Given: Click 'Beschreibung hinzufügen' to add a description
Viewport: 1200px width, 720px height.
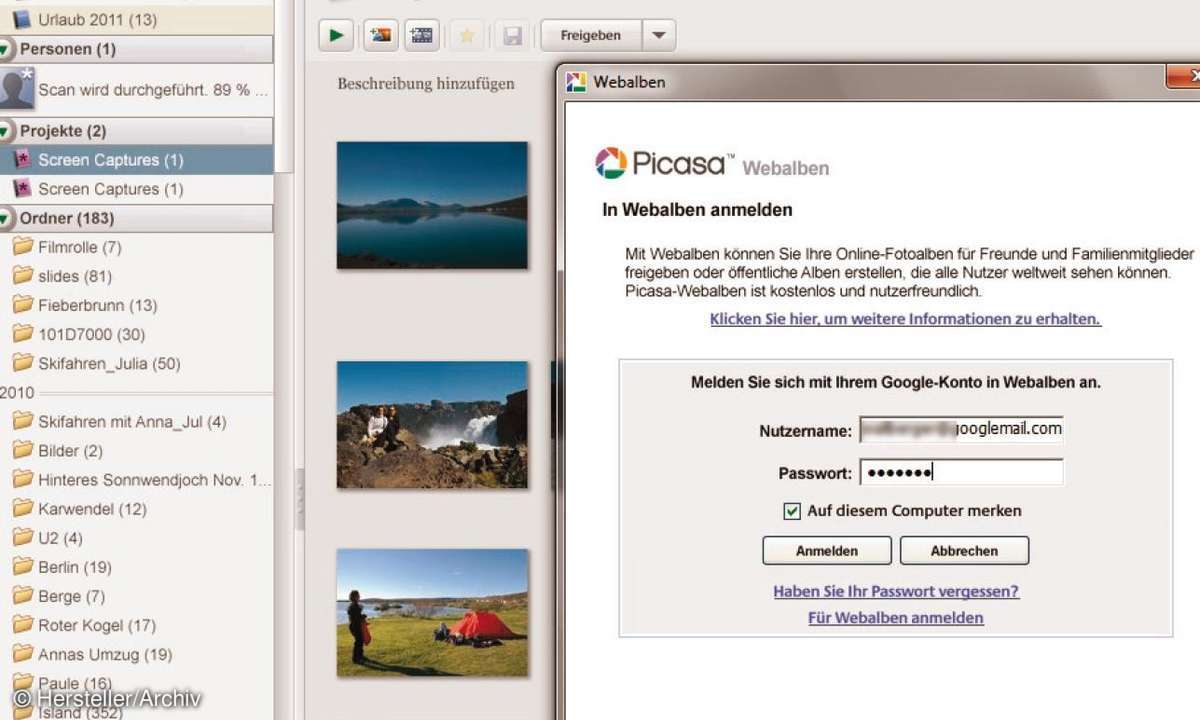Looking at the screenshot, I should pyautogui.click(x=426, y=84).
